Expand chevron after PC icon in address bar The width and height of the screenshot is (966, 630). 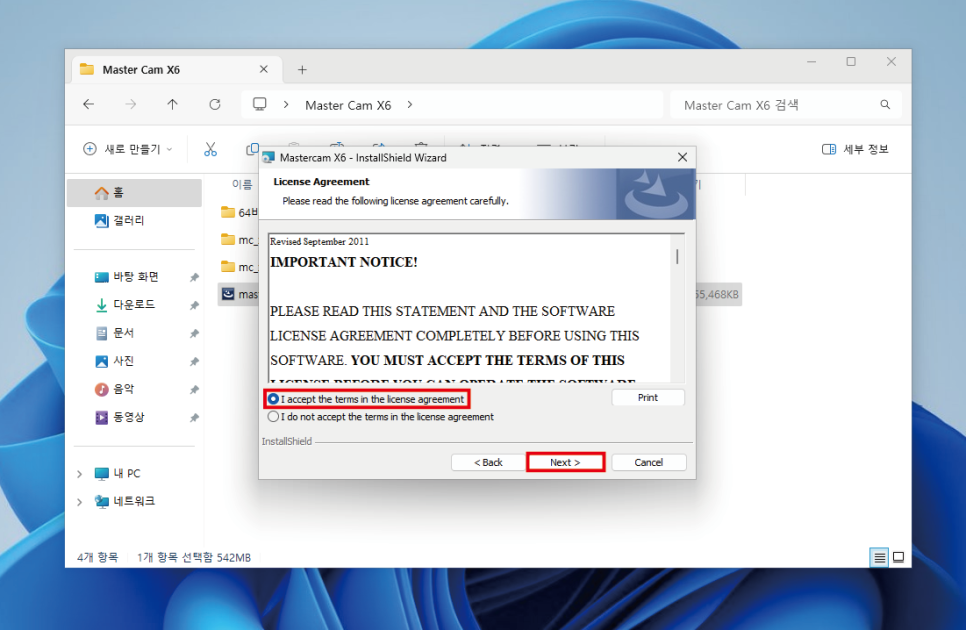click(286, 105)
